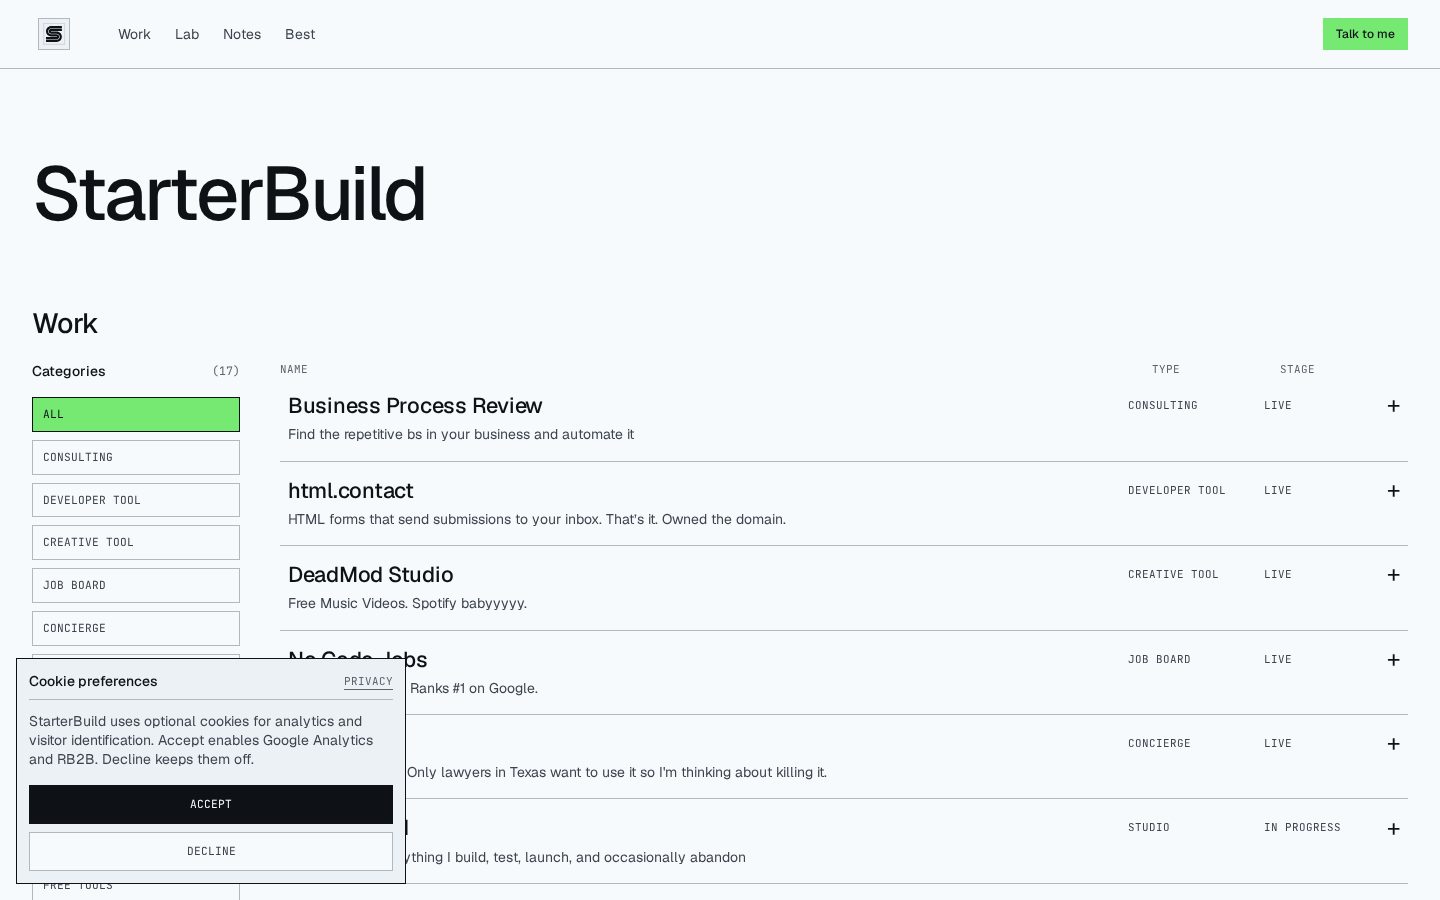Click the NAME column header
Screen dimensions: 1440x900
click(x=294, y=370)
